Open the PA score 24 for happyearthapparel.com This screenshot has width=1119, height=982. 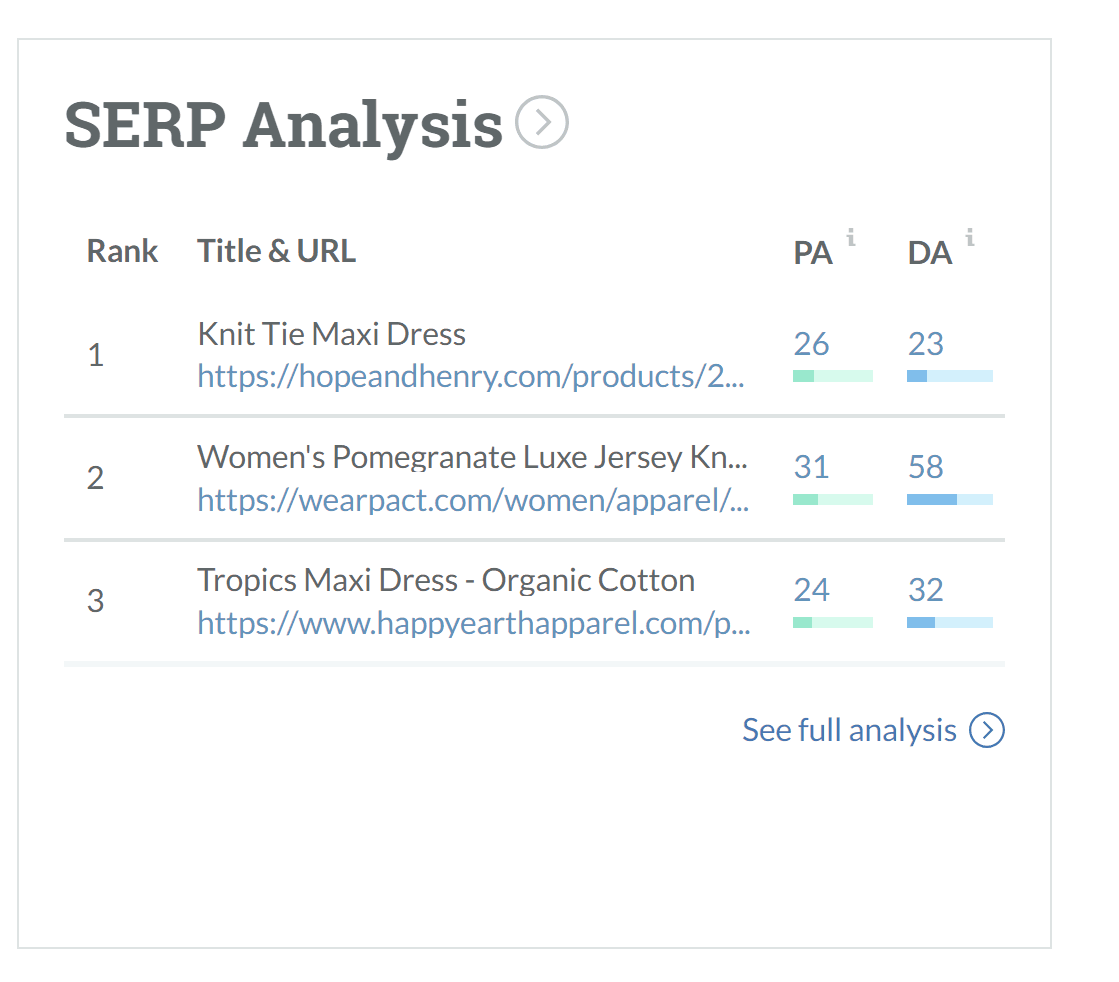811,590
